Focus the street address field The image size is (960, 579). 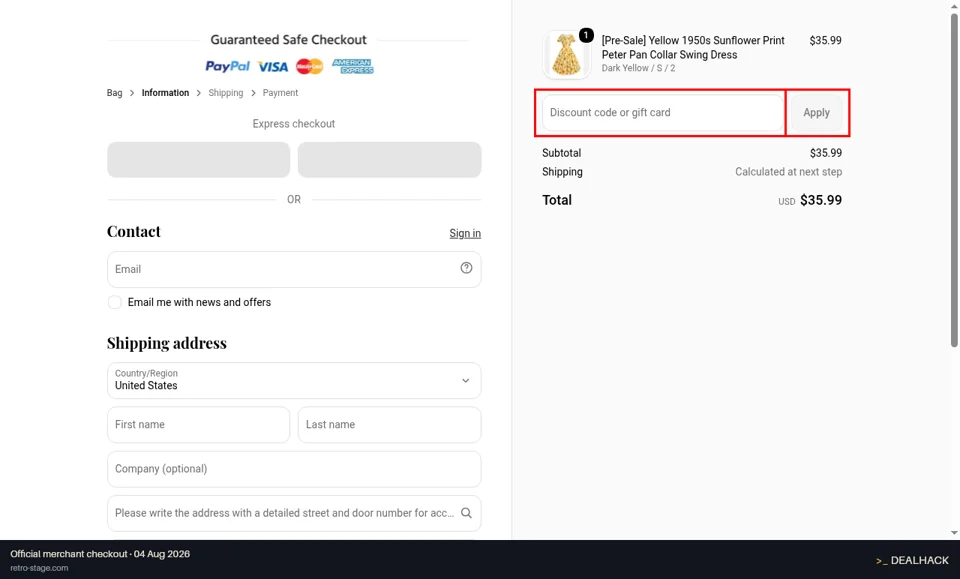(x=294, y=513)
